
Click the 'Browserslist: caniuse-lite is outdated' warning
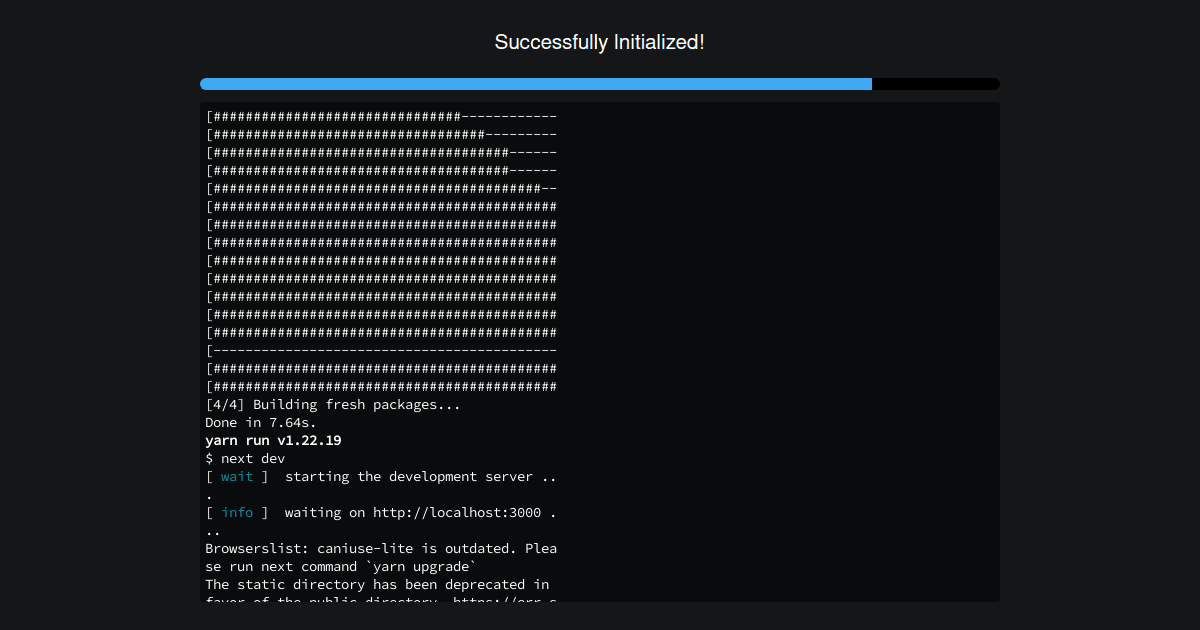[x=380, y=548]
